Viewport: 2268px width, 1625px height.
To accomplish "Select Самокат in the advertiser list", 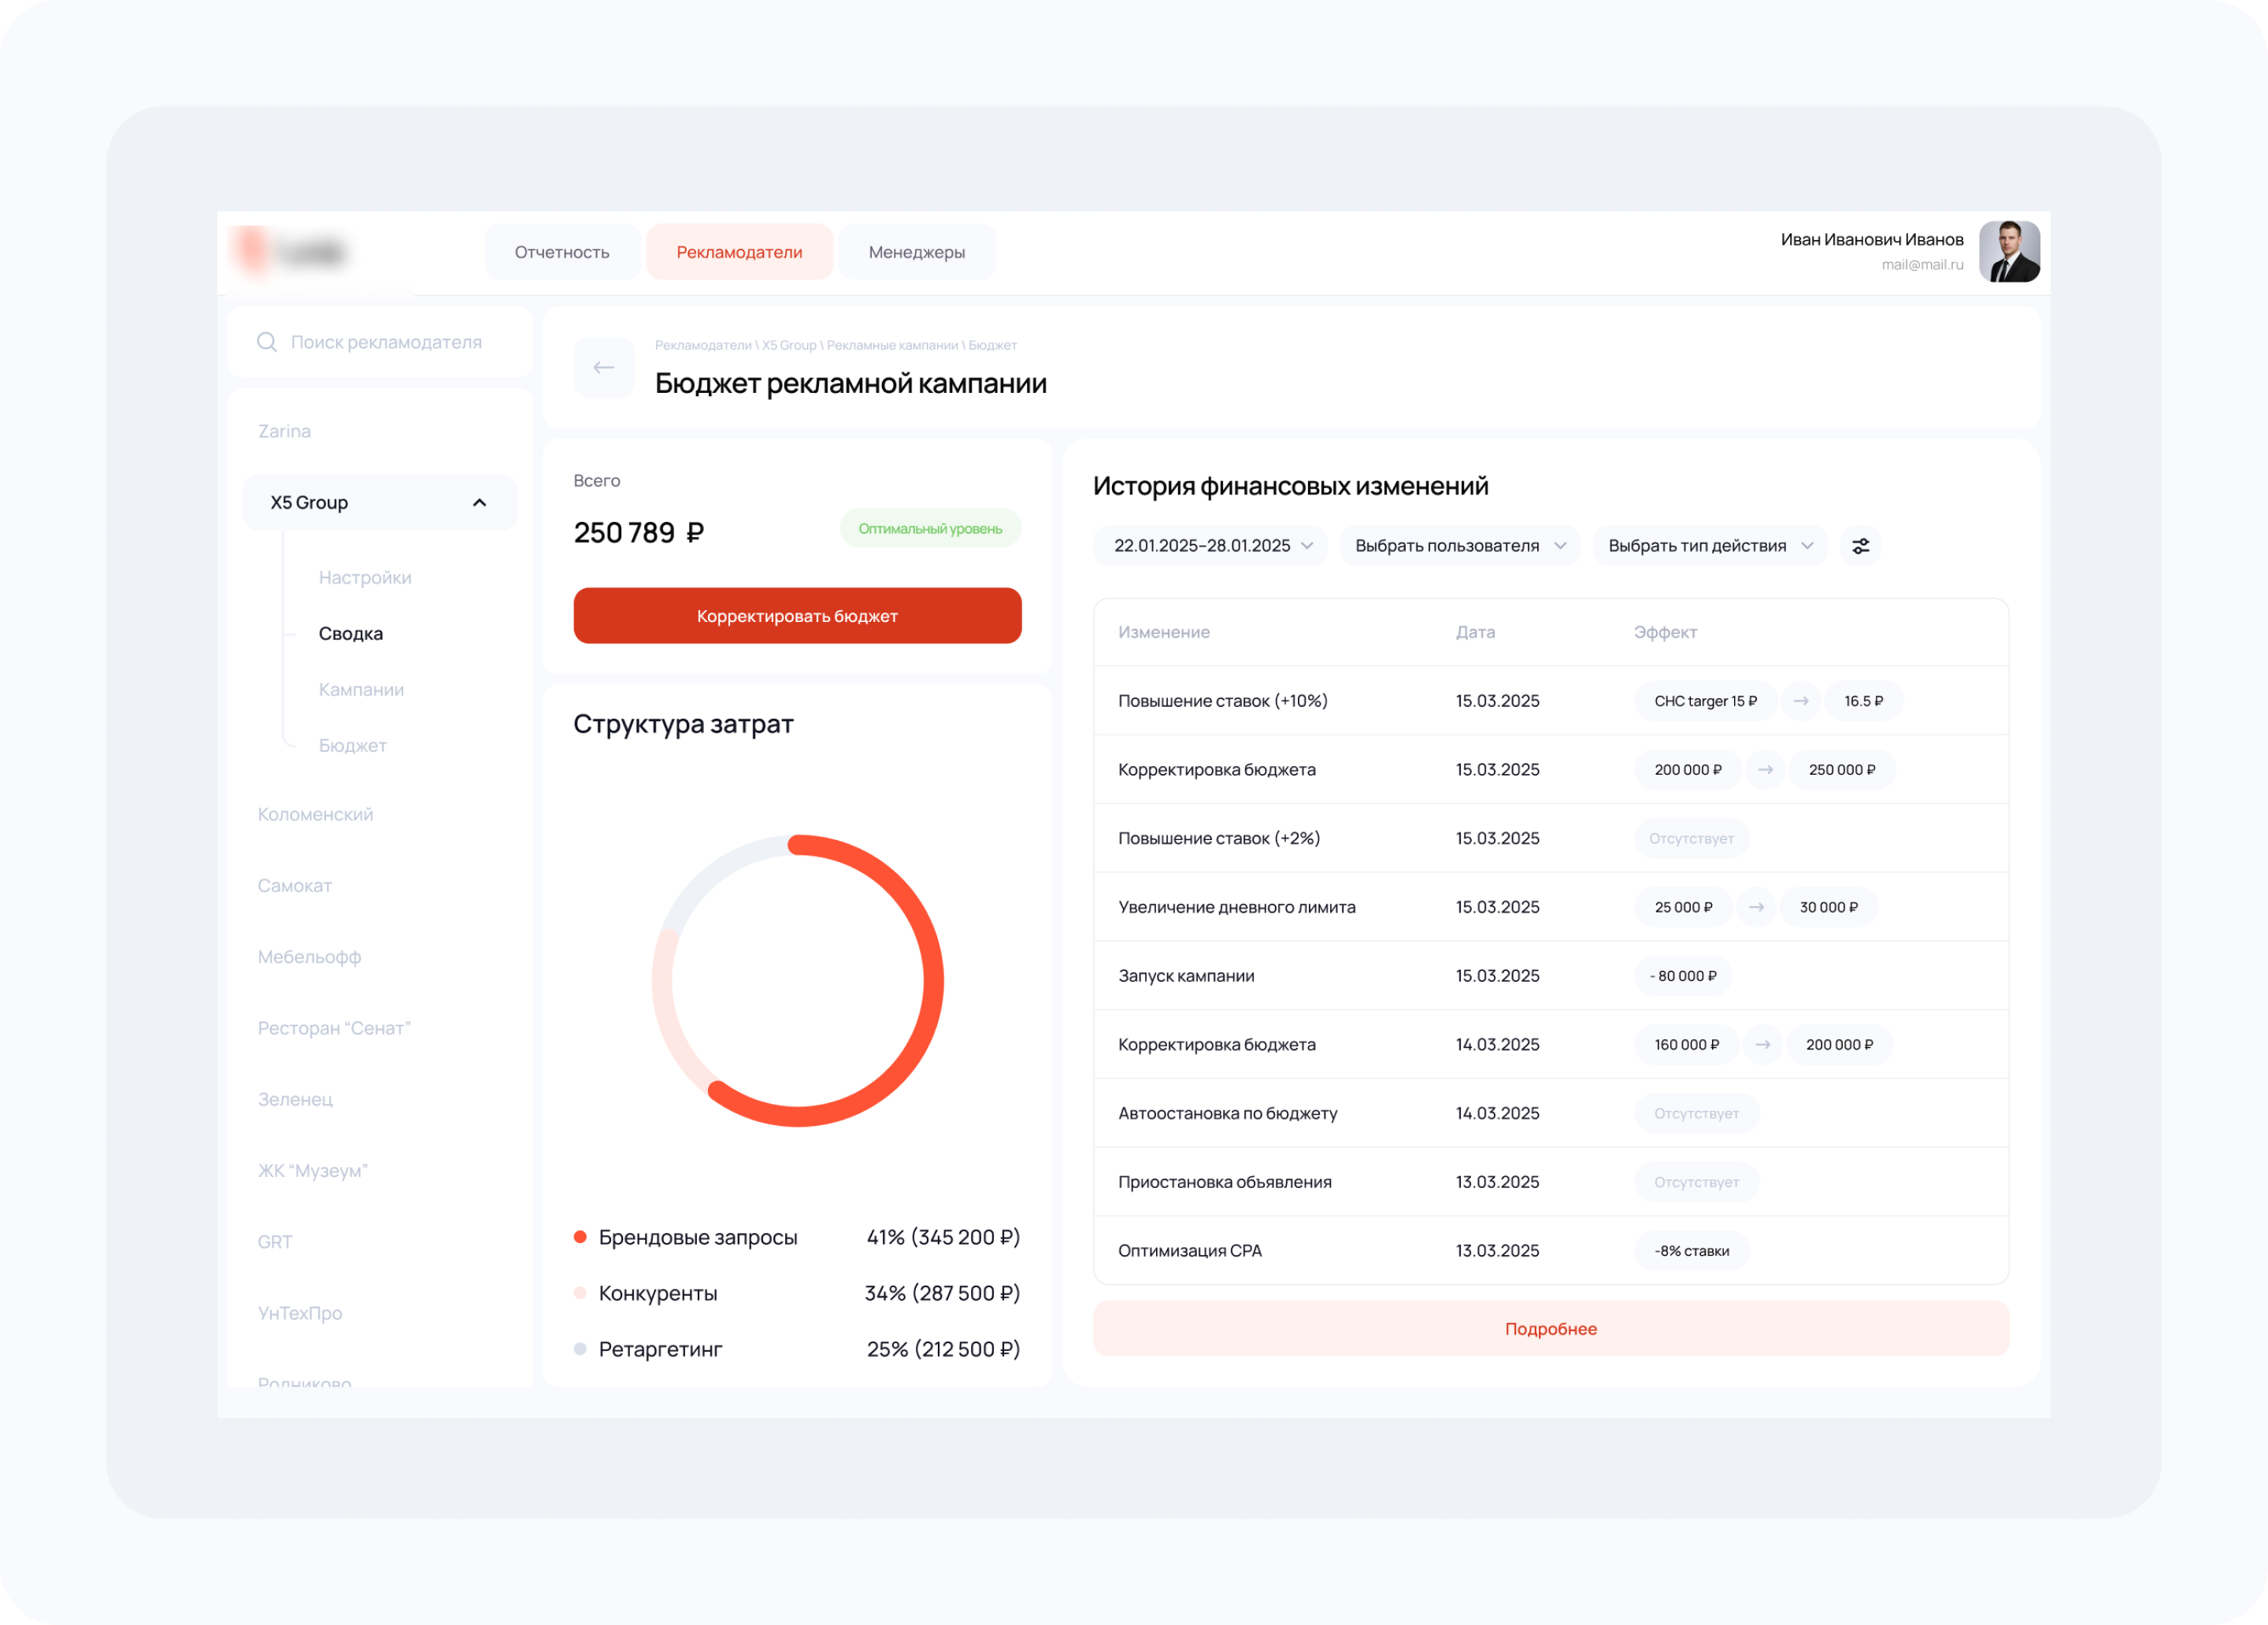I will [295, 885].
